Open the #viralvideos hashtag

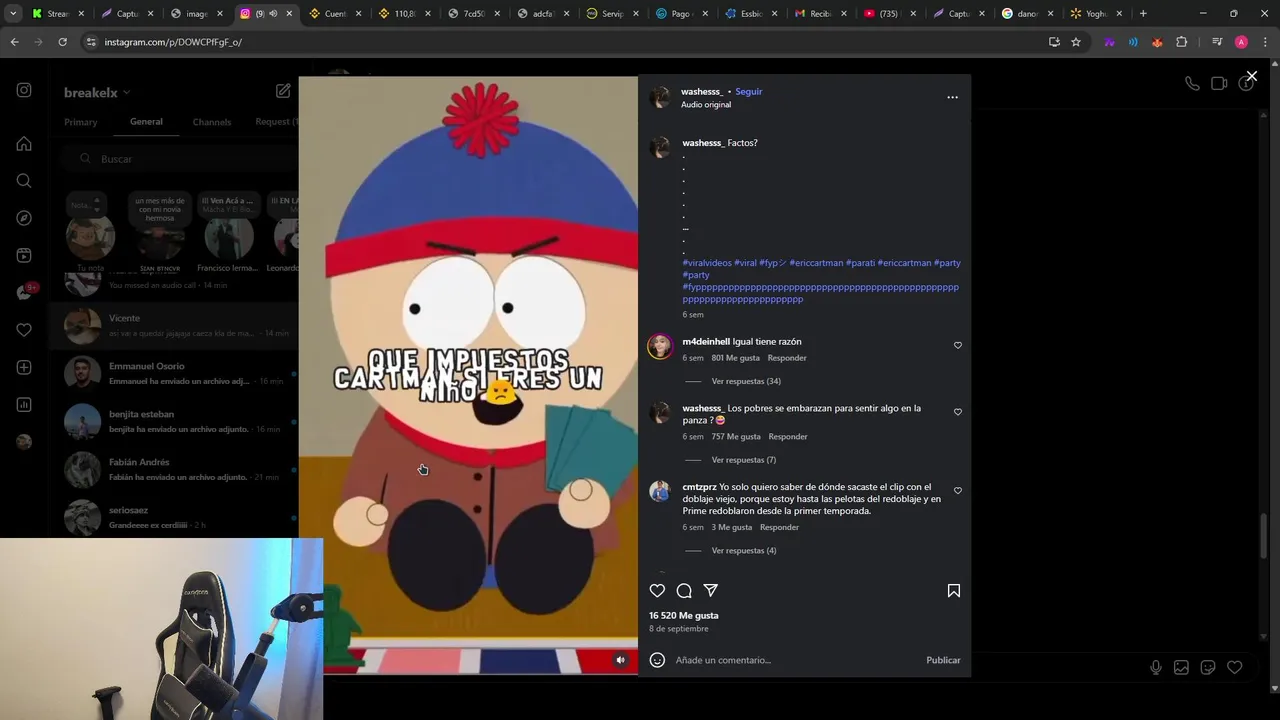coord(707,263)
